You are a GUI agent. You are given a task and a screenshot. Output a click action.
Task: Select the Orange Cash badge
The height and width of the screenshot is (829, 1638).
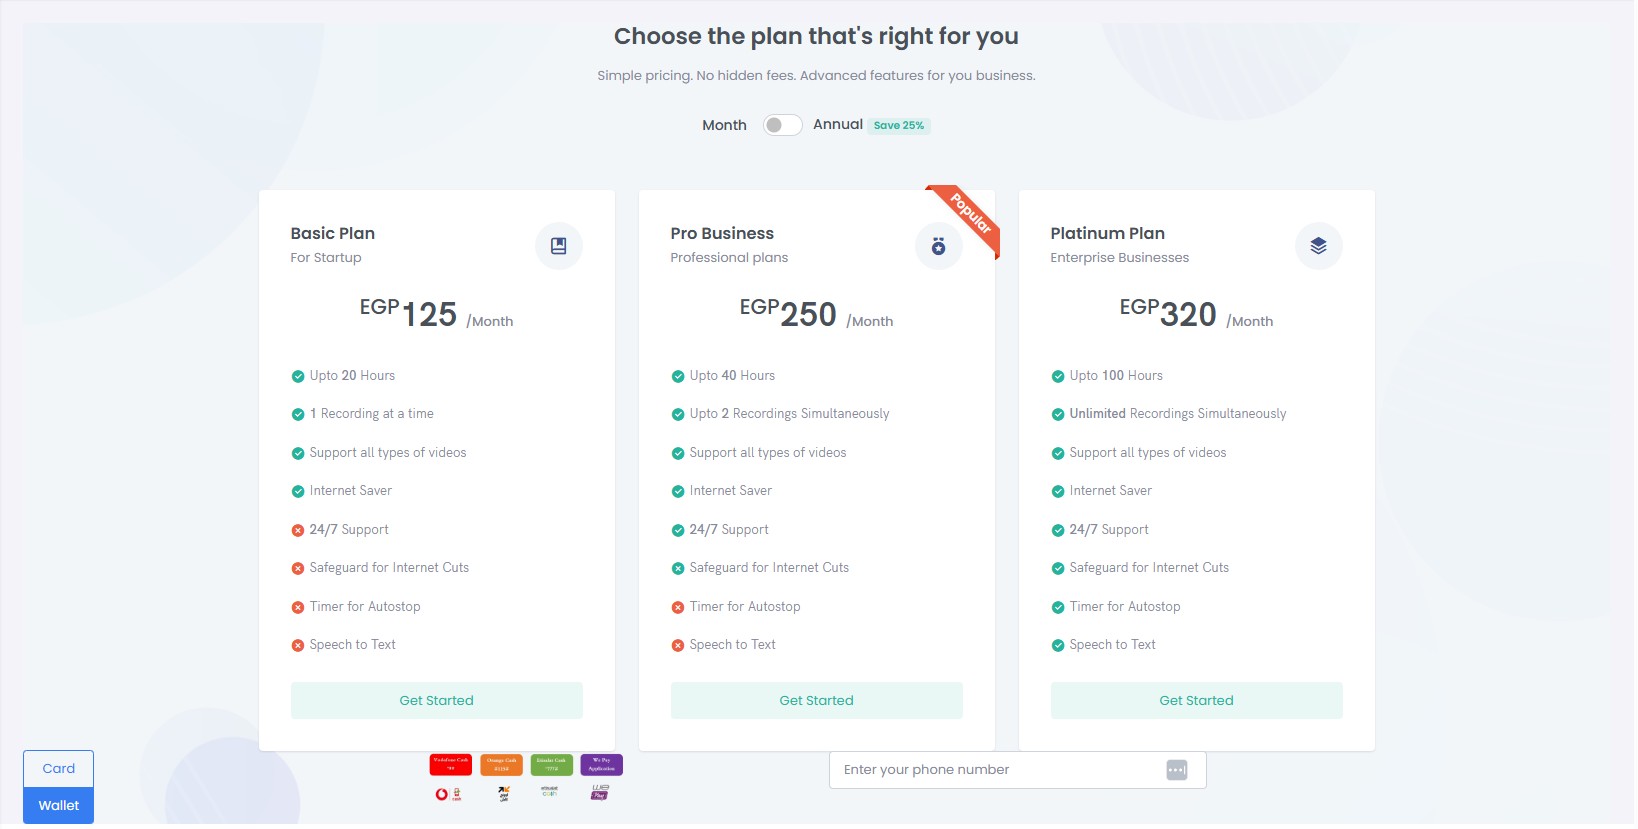(x=501, y=765)
